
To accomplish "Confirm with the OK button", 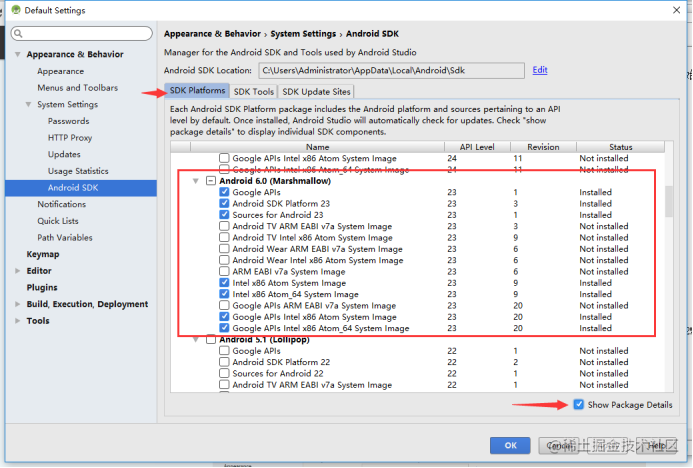I will click(x=510, y=445).
